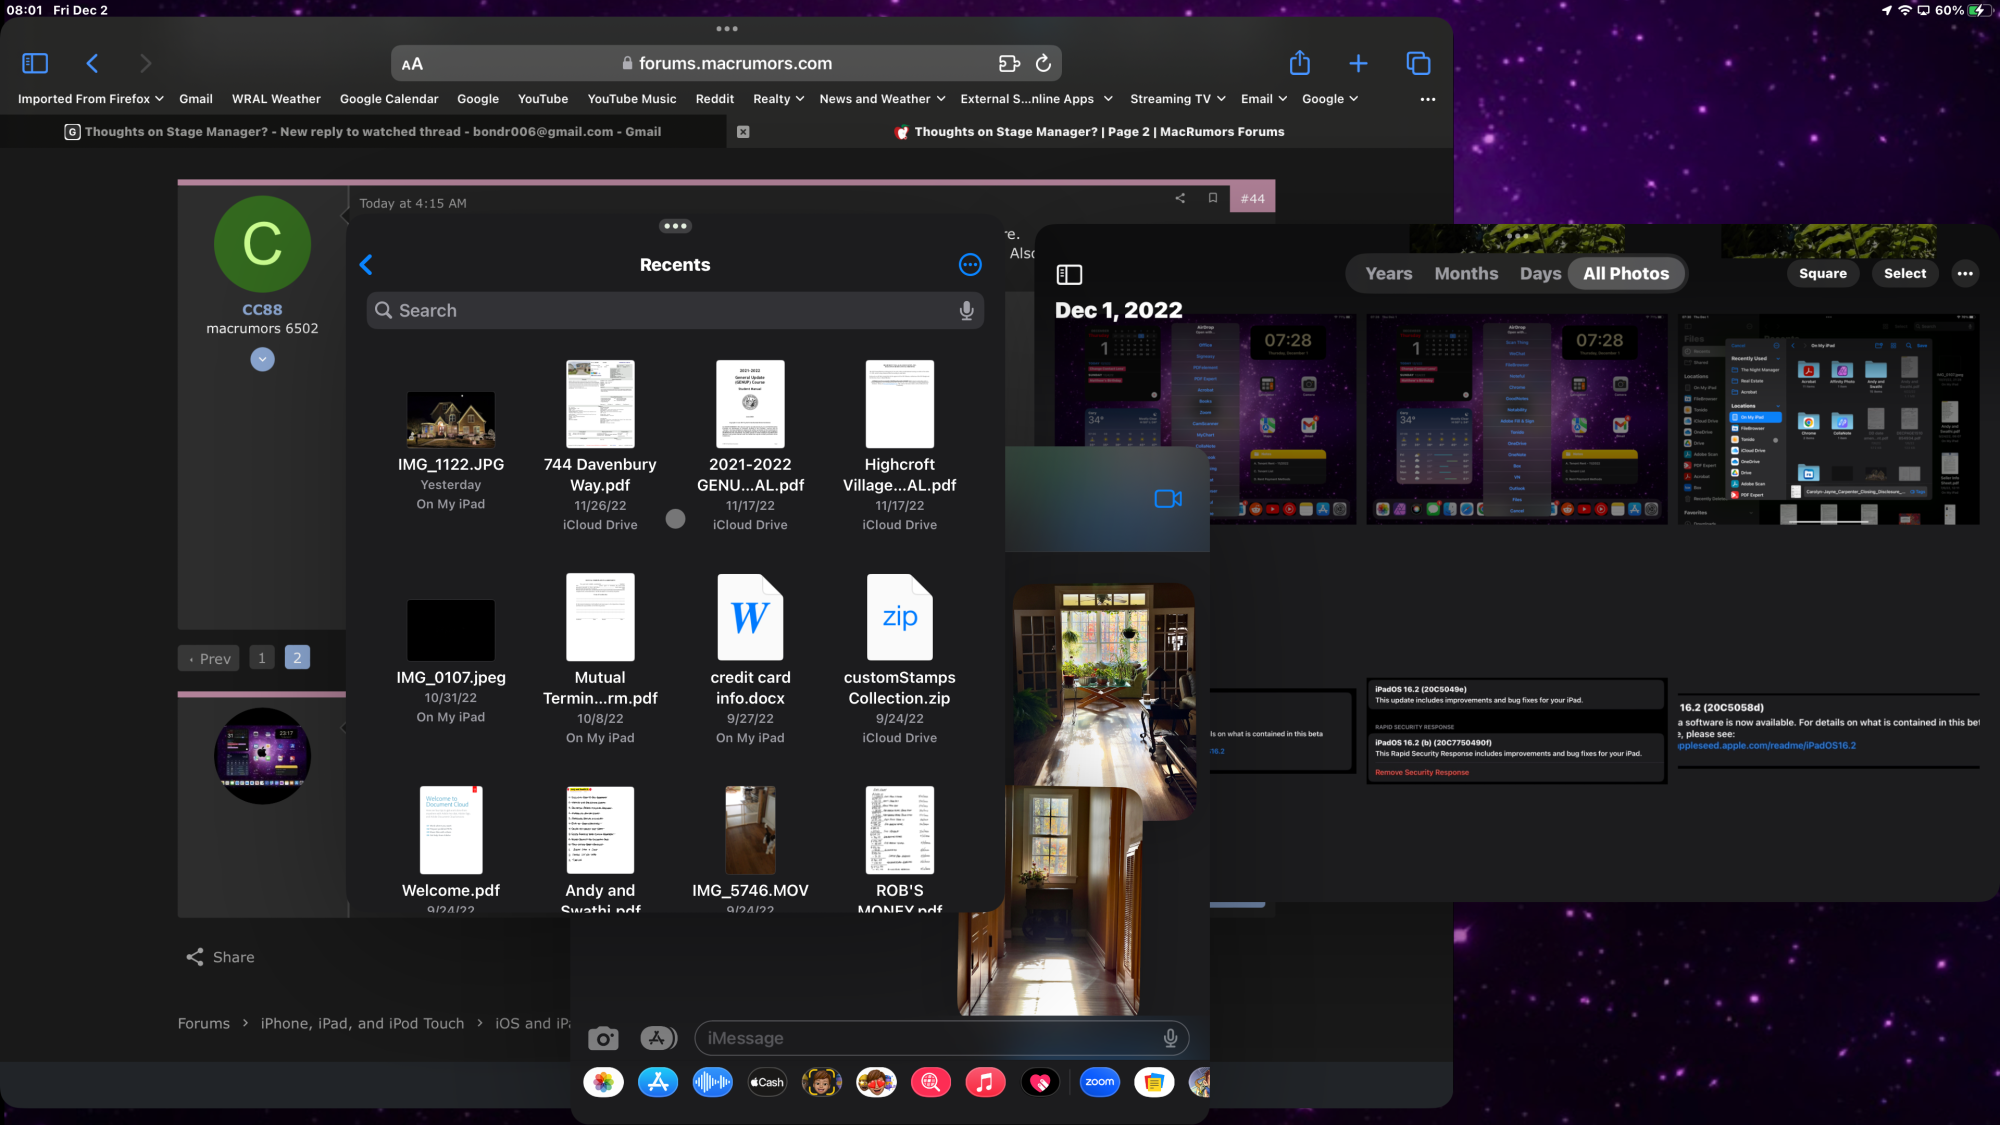This screenshot has height=1125, width=2000.
Task: Expand CC88 user details chevron
Action: pyautogui.click(x=262, y=359)
